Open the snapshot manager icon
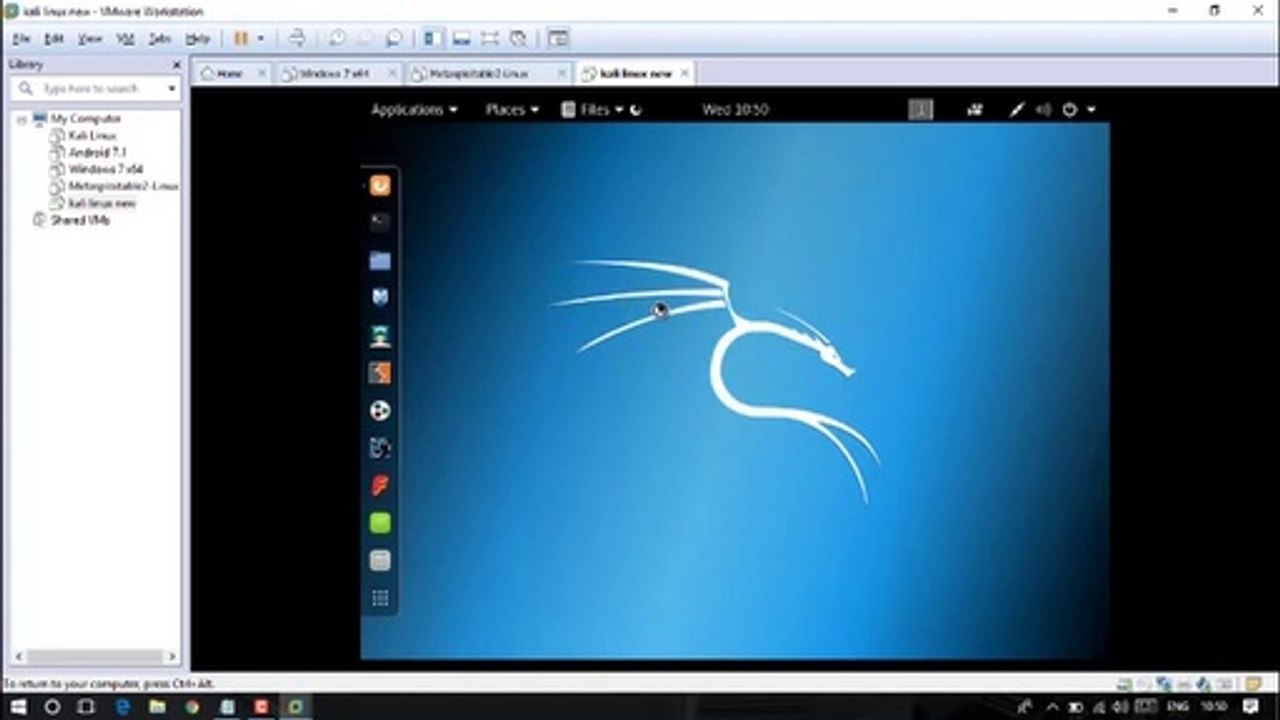The image size is (1280, 720). (394, 38)
